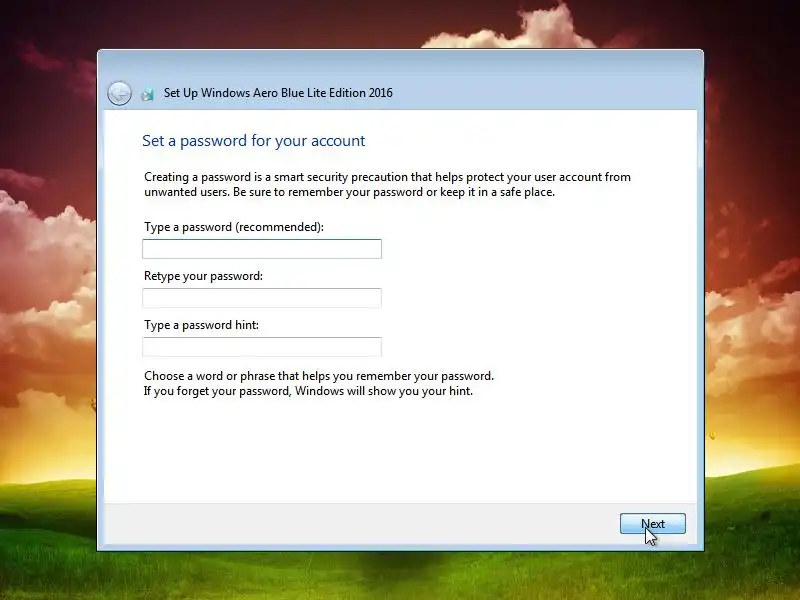The height and width of the screenshot is (600, 800).
Task: Click the 'Choose a word or phrase' help text
Action: [x=319, y=376]
